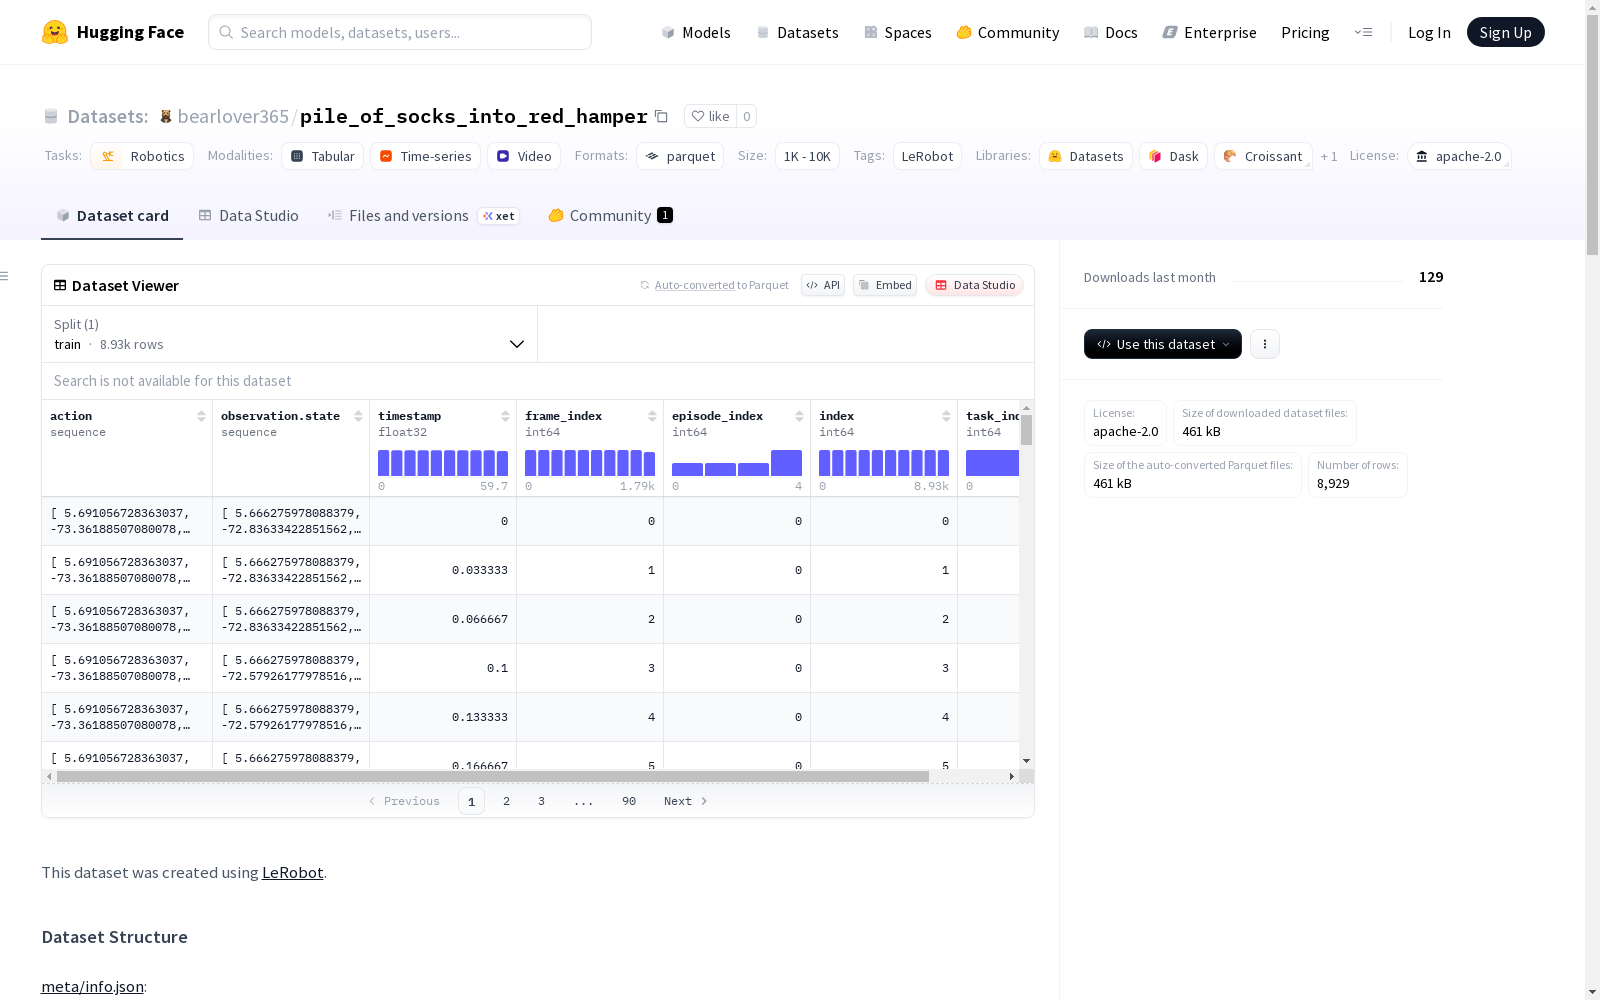
Task: Click the Hugging Face logo icon
Action: 55,32
